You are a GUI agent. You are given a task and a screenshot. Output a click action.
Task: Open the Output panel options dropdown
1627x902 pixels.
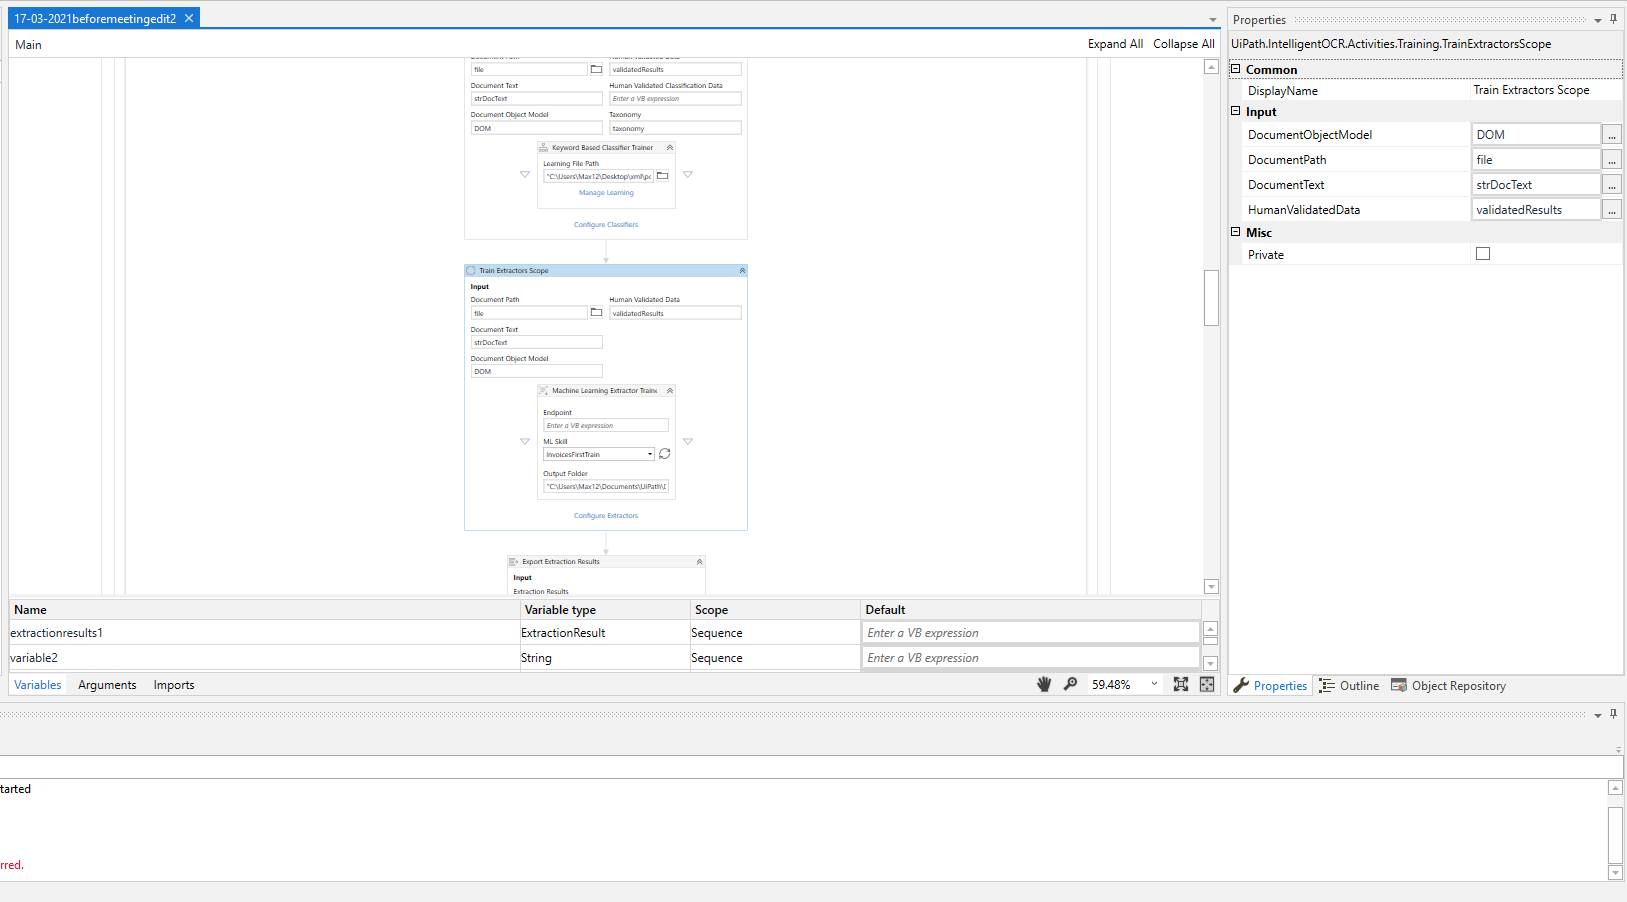[1598, 715]
